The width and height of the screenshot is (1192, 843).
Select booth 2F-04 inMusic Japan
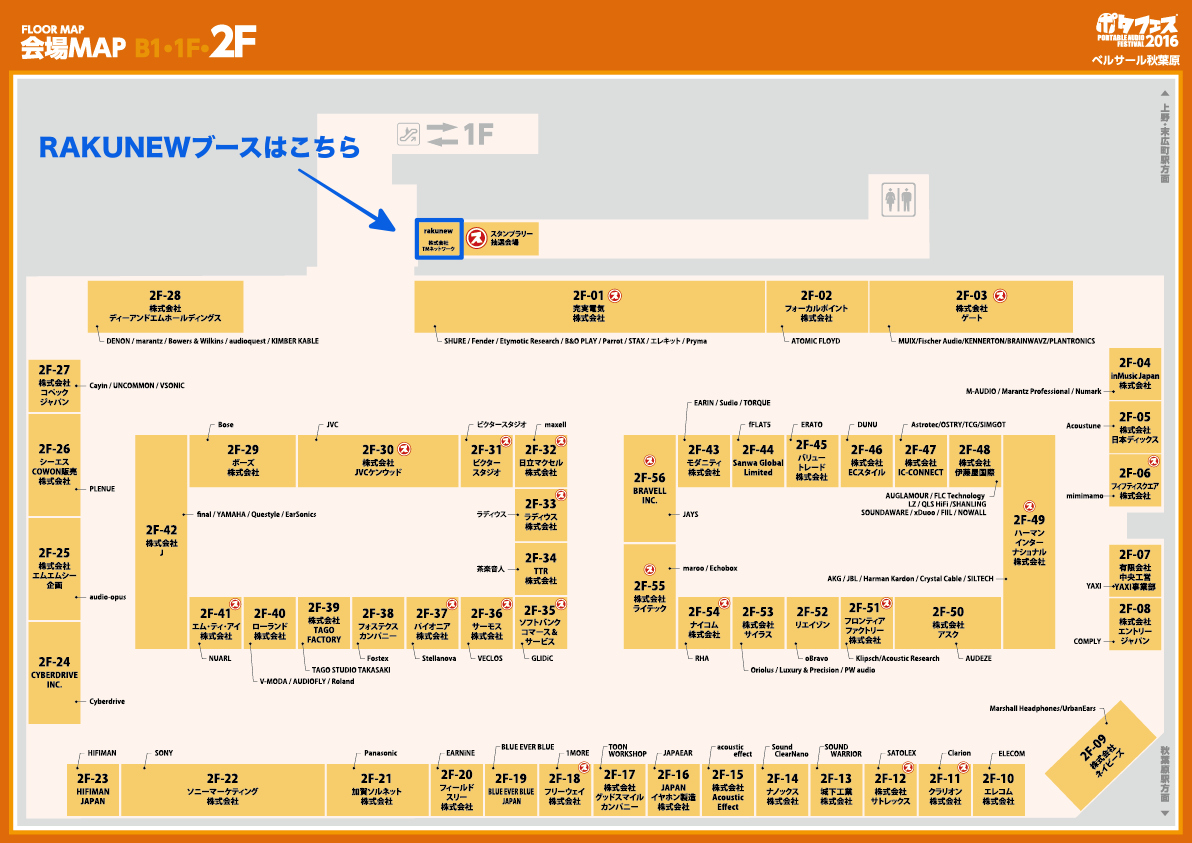pos(1134,373)
